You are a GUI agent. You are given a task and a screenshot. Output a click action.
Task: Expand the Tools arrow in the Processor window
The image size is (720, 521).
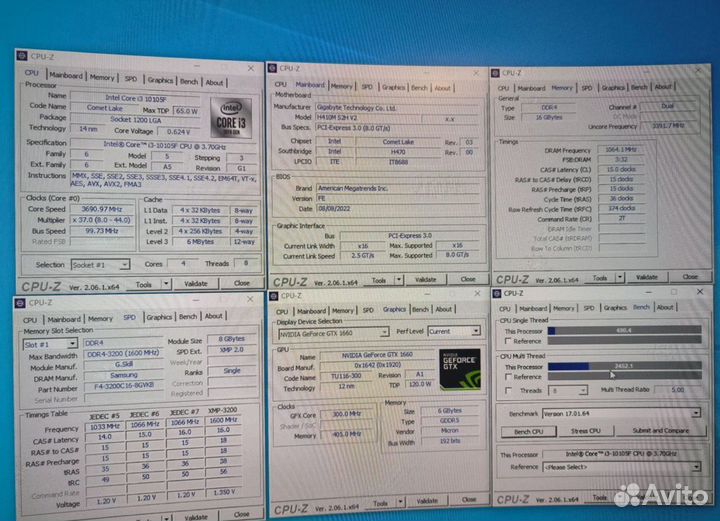pos(166,284)
